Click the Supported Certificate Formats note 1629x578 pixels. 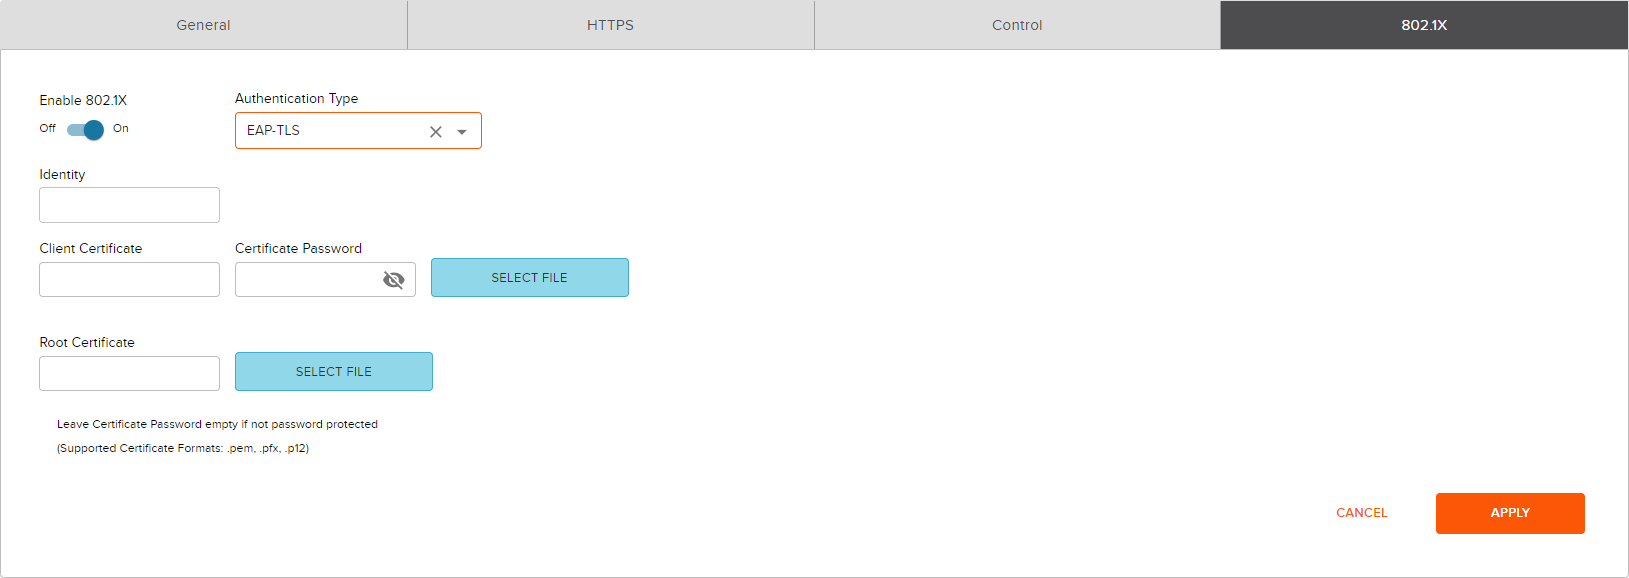tap(183, 448)
